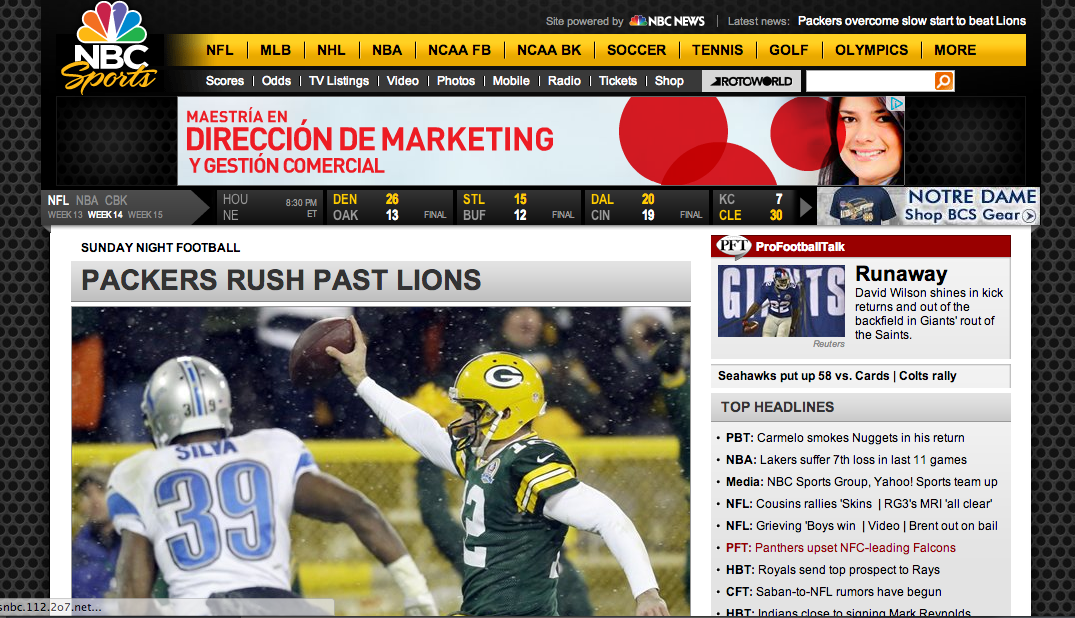
Task: Open DEN vs OAK final score
Action: tap(389, 207)
